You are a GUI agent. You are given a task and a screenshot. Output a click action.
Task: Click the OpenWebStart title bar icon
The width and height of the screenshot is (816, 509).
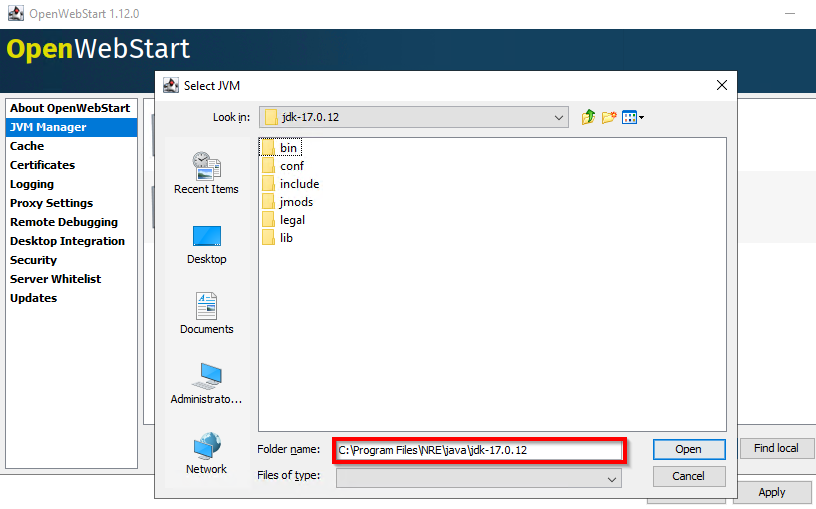point(16,14)
